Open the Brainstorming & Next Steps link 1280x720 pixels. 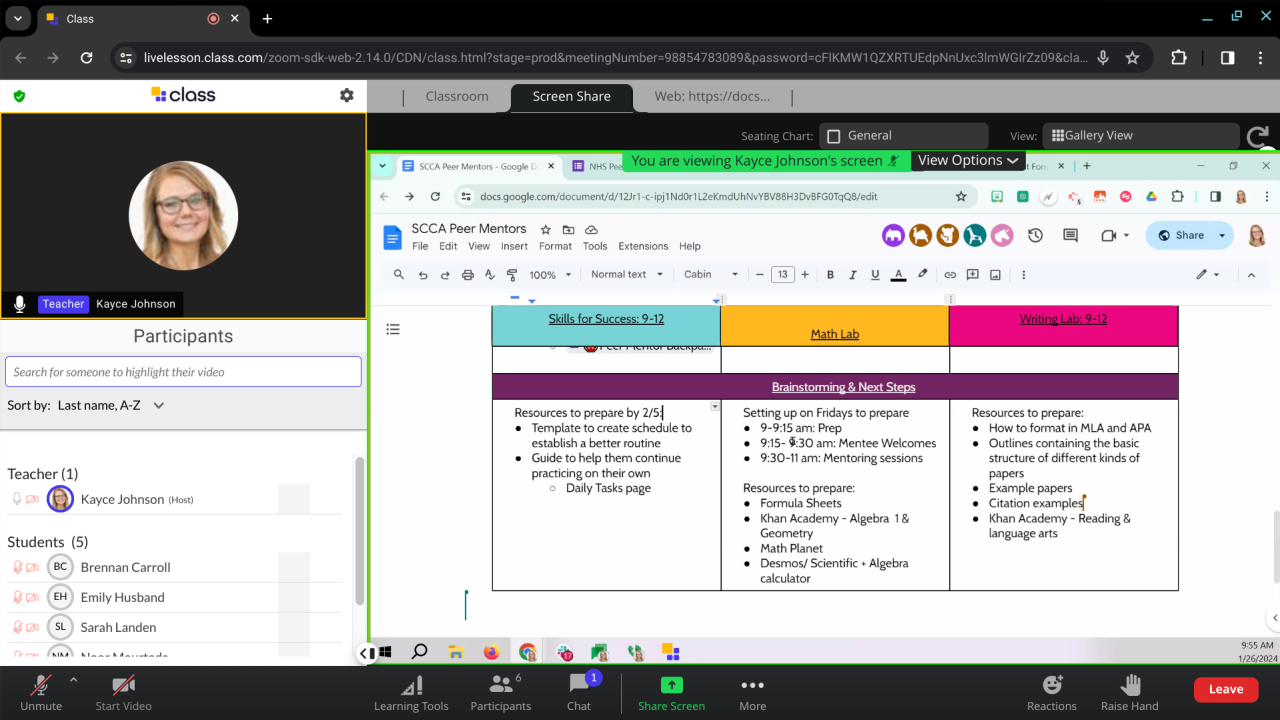pos(843,387)
